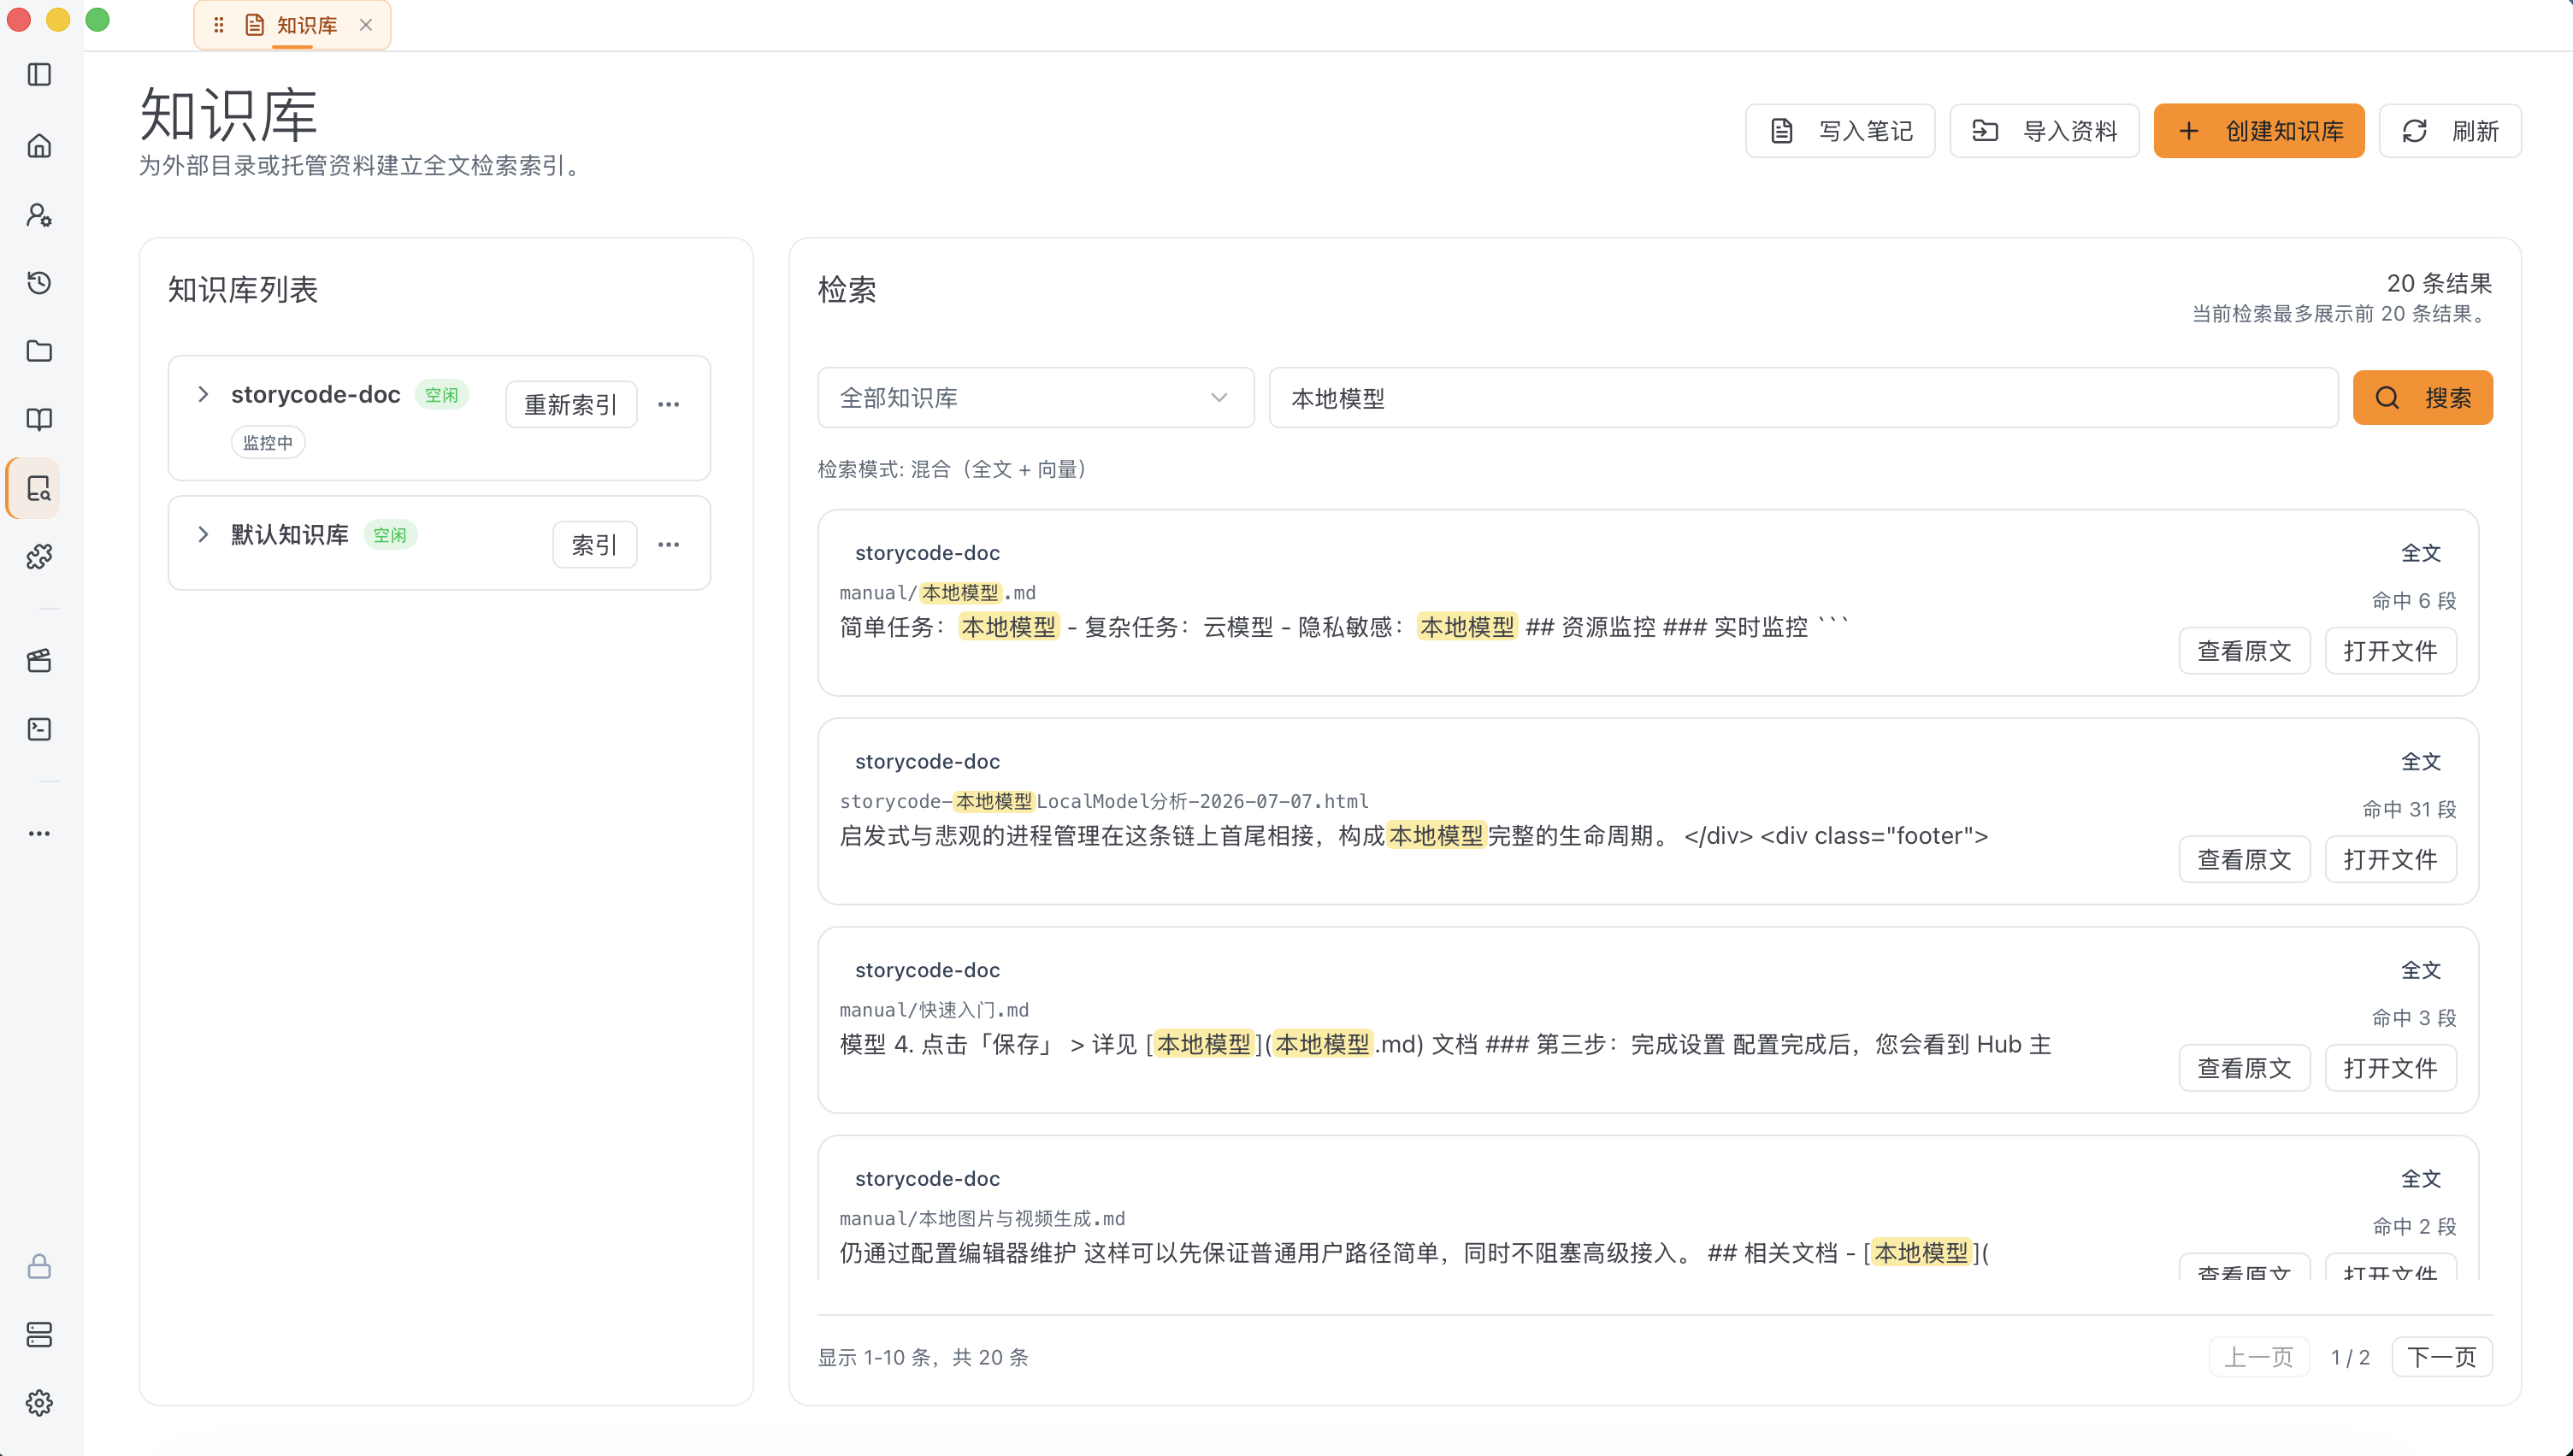Open more options for storycode-doc

(668, 404)
